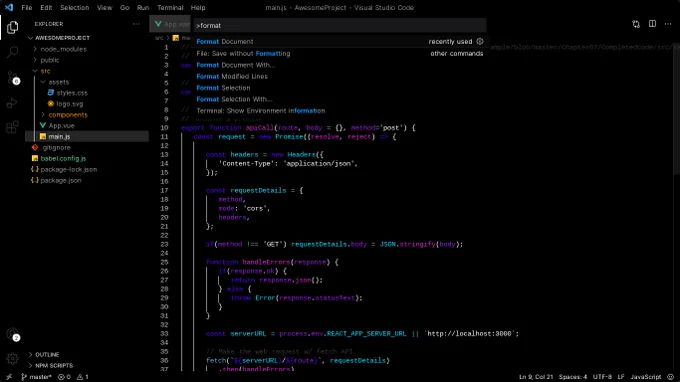Open the View menu

[x=105, y=7]
